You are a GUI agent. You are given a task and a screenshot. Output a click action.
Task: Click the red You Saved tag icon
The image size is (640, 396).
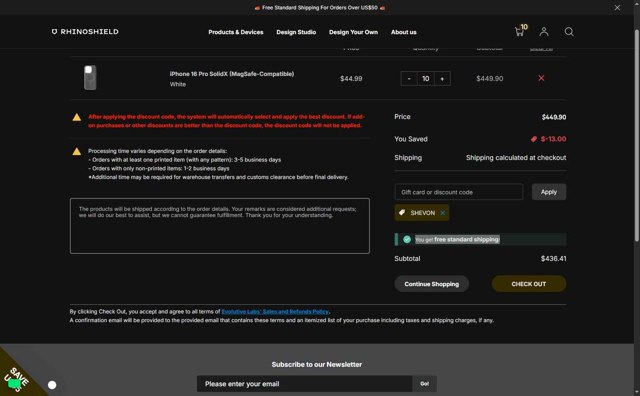click(x=533, y=139)
